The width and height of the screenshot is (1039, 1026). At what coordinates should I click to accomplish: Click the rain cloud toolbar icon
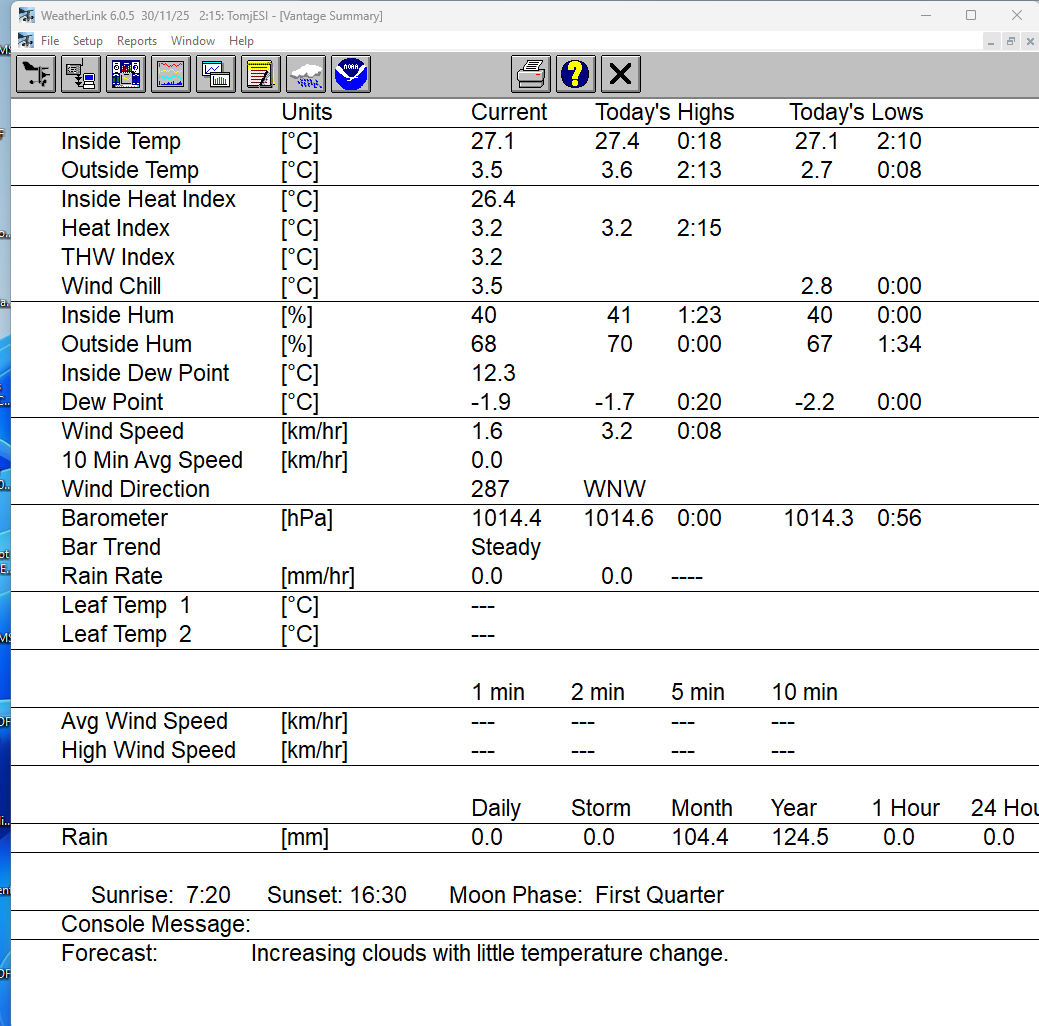306,74
